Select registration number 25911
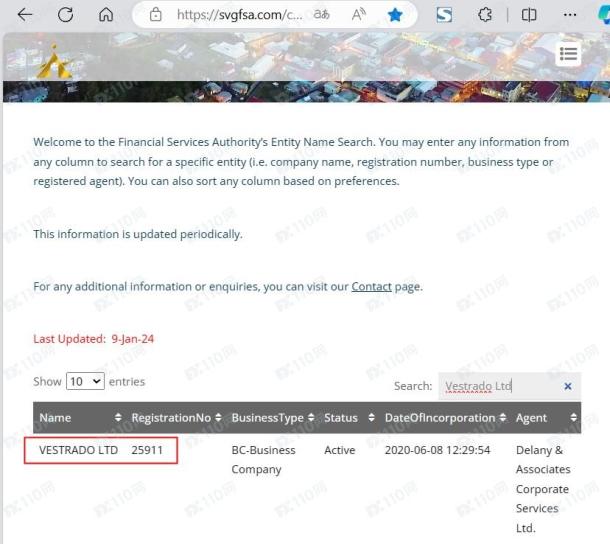This screenshot has width=610, height=544. (147, 450)
